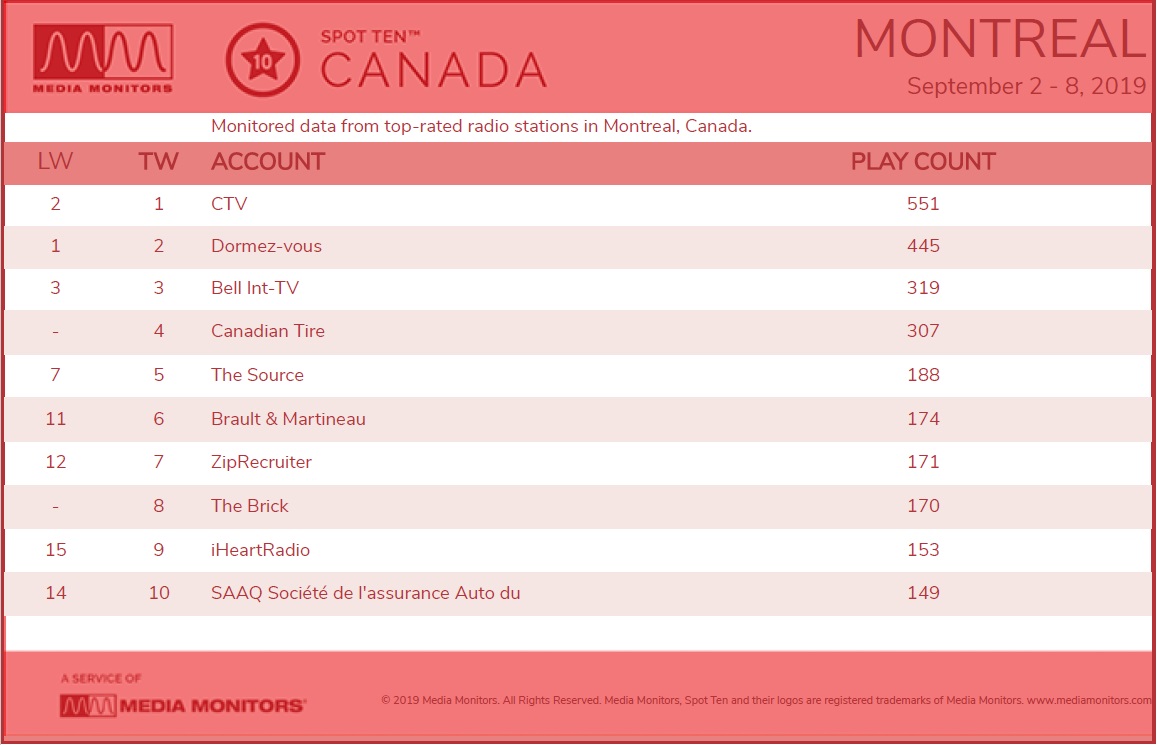Image resolution: width=1157 pixels, height=745 pixels.
Task: Click the SAAQ Société de l'assurance row
Action: tap(578, 594)
